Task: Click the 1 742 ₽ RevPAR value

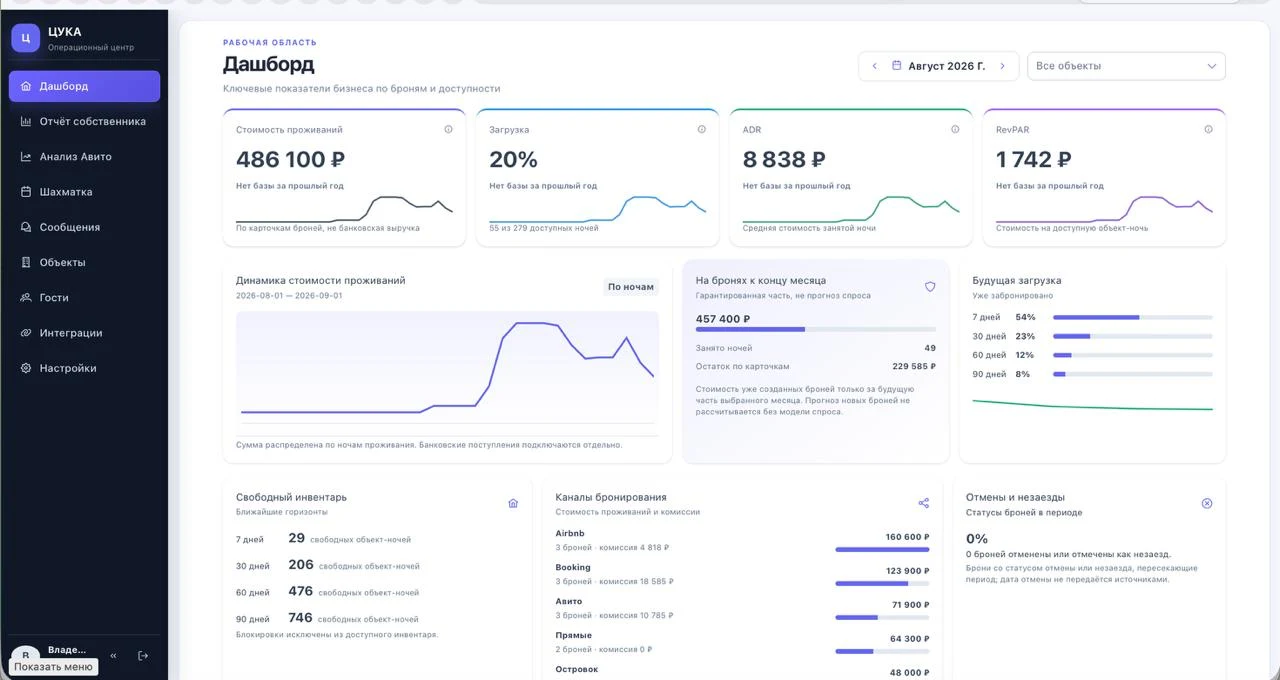Action: [x=1034, y=159]
